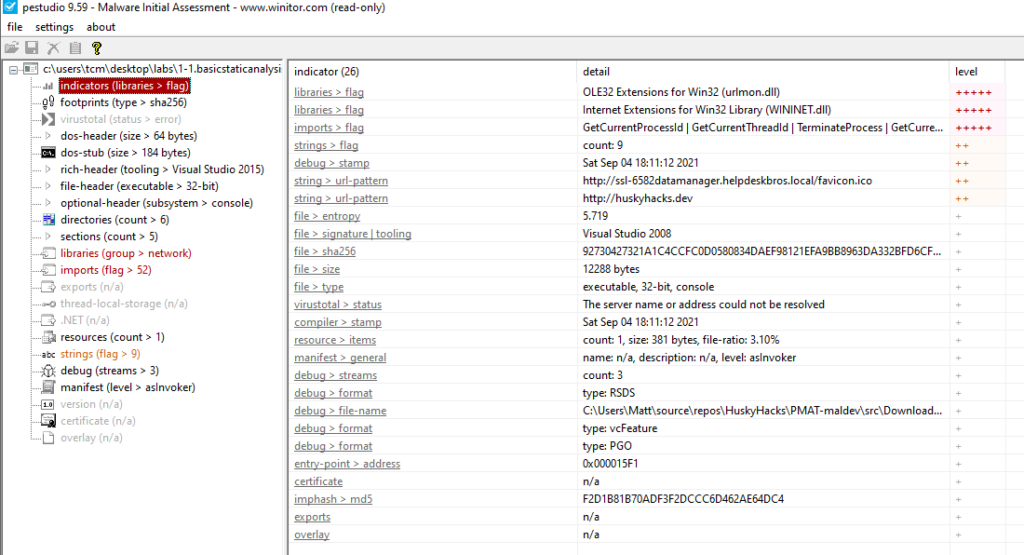The width and height of the screenshot is (1024, 555).
Task: Click the imports > flag indicator link
Action: click(328, 128)
